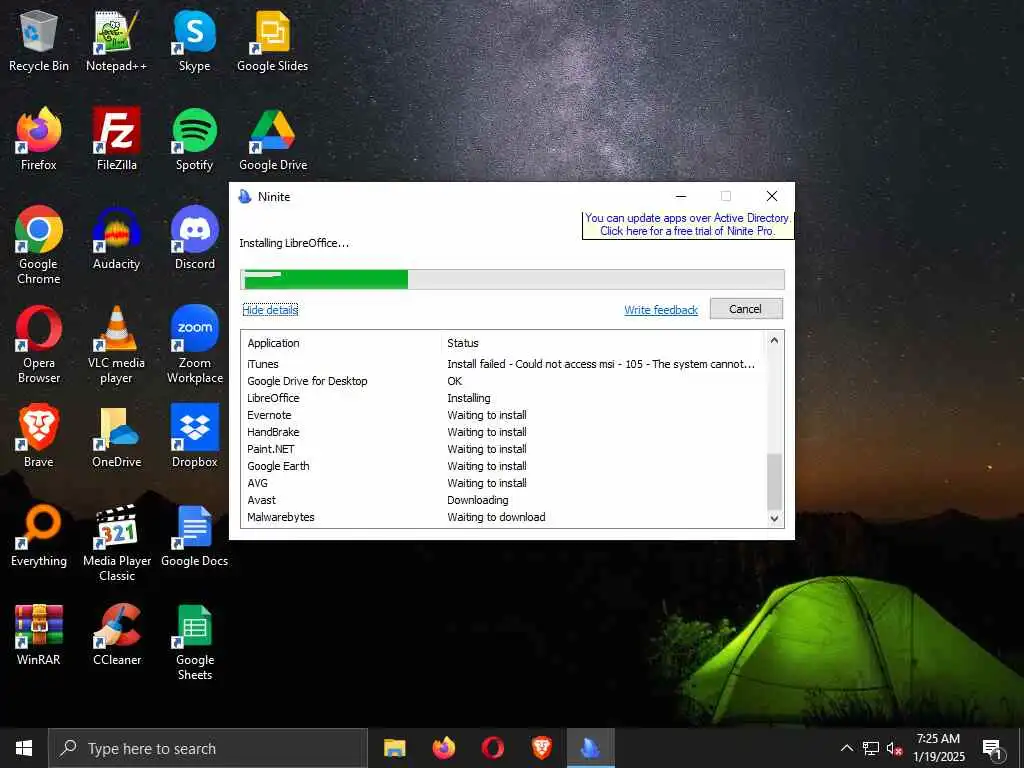Select the Firefox desktop shortcut

coord(39,140)
